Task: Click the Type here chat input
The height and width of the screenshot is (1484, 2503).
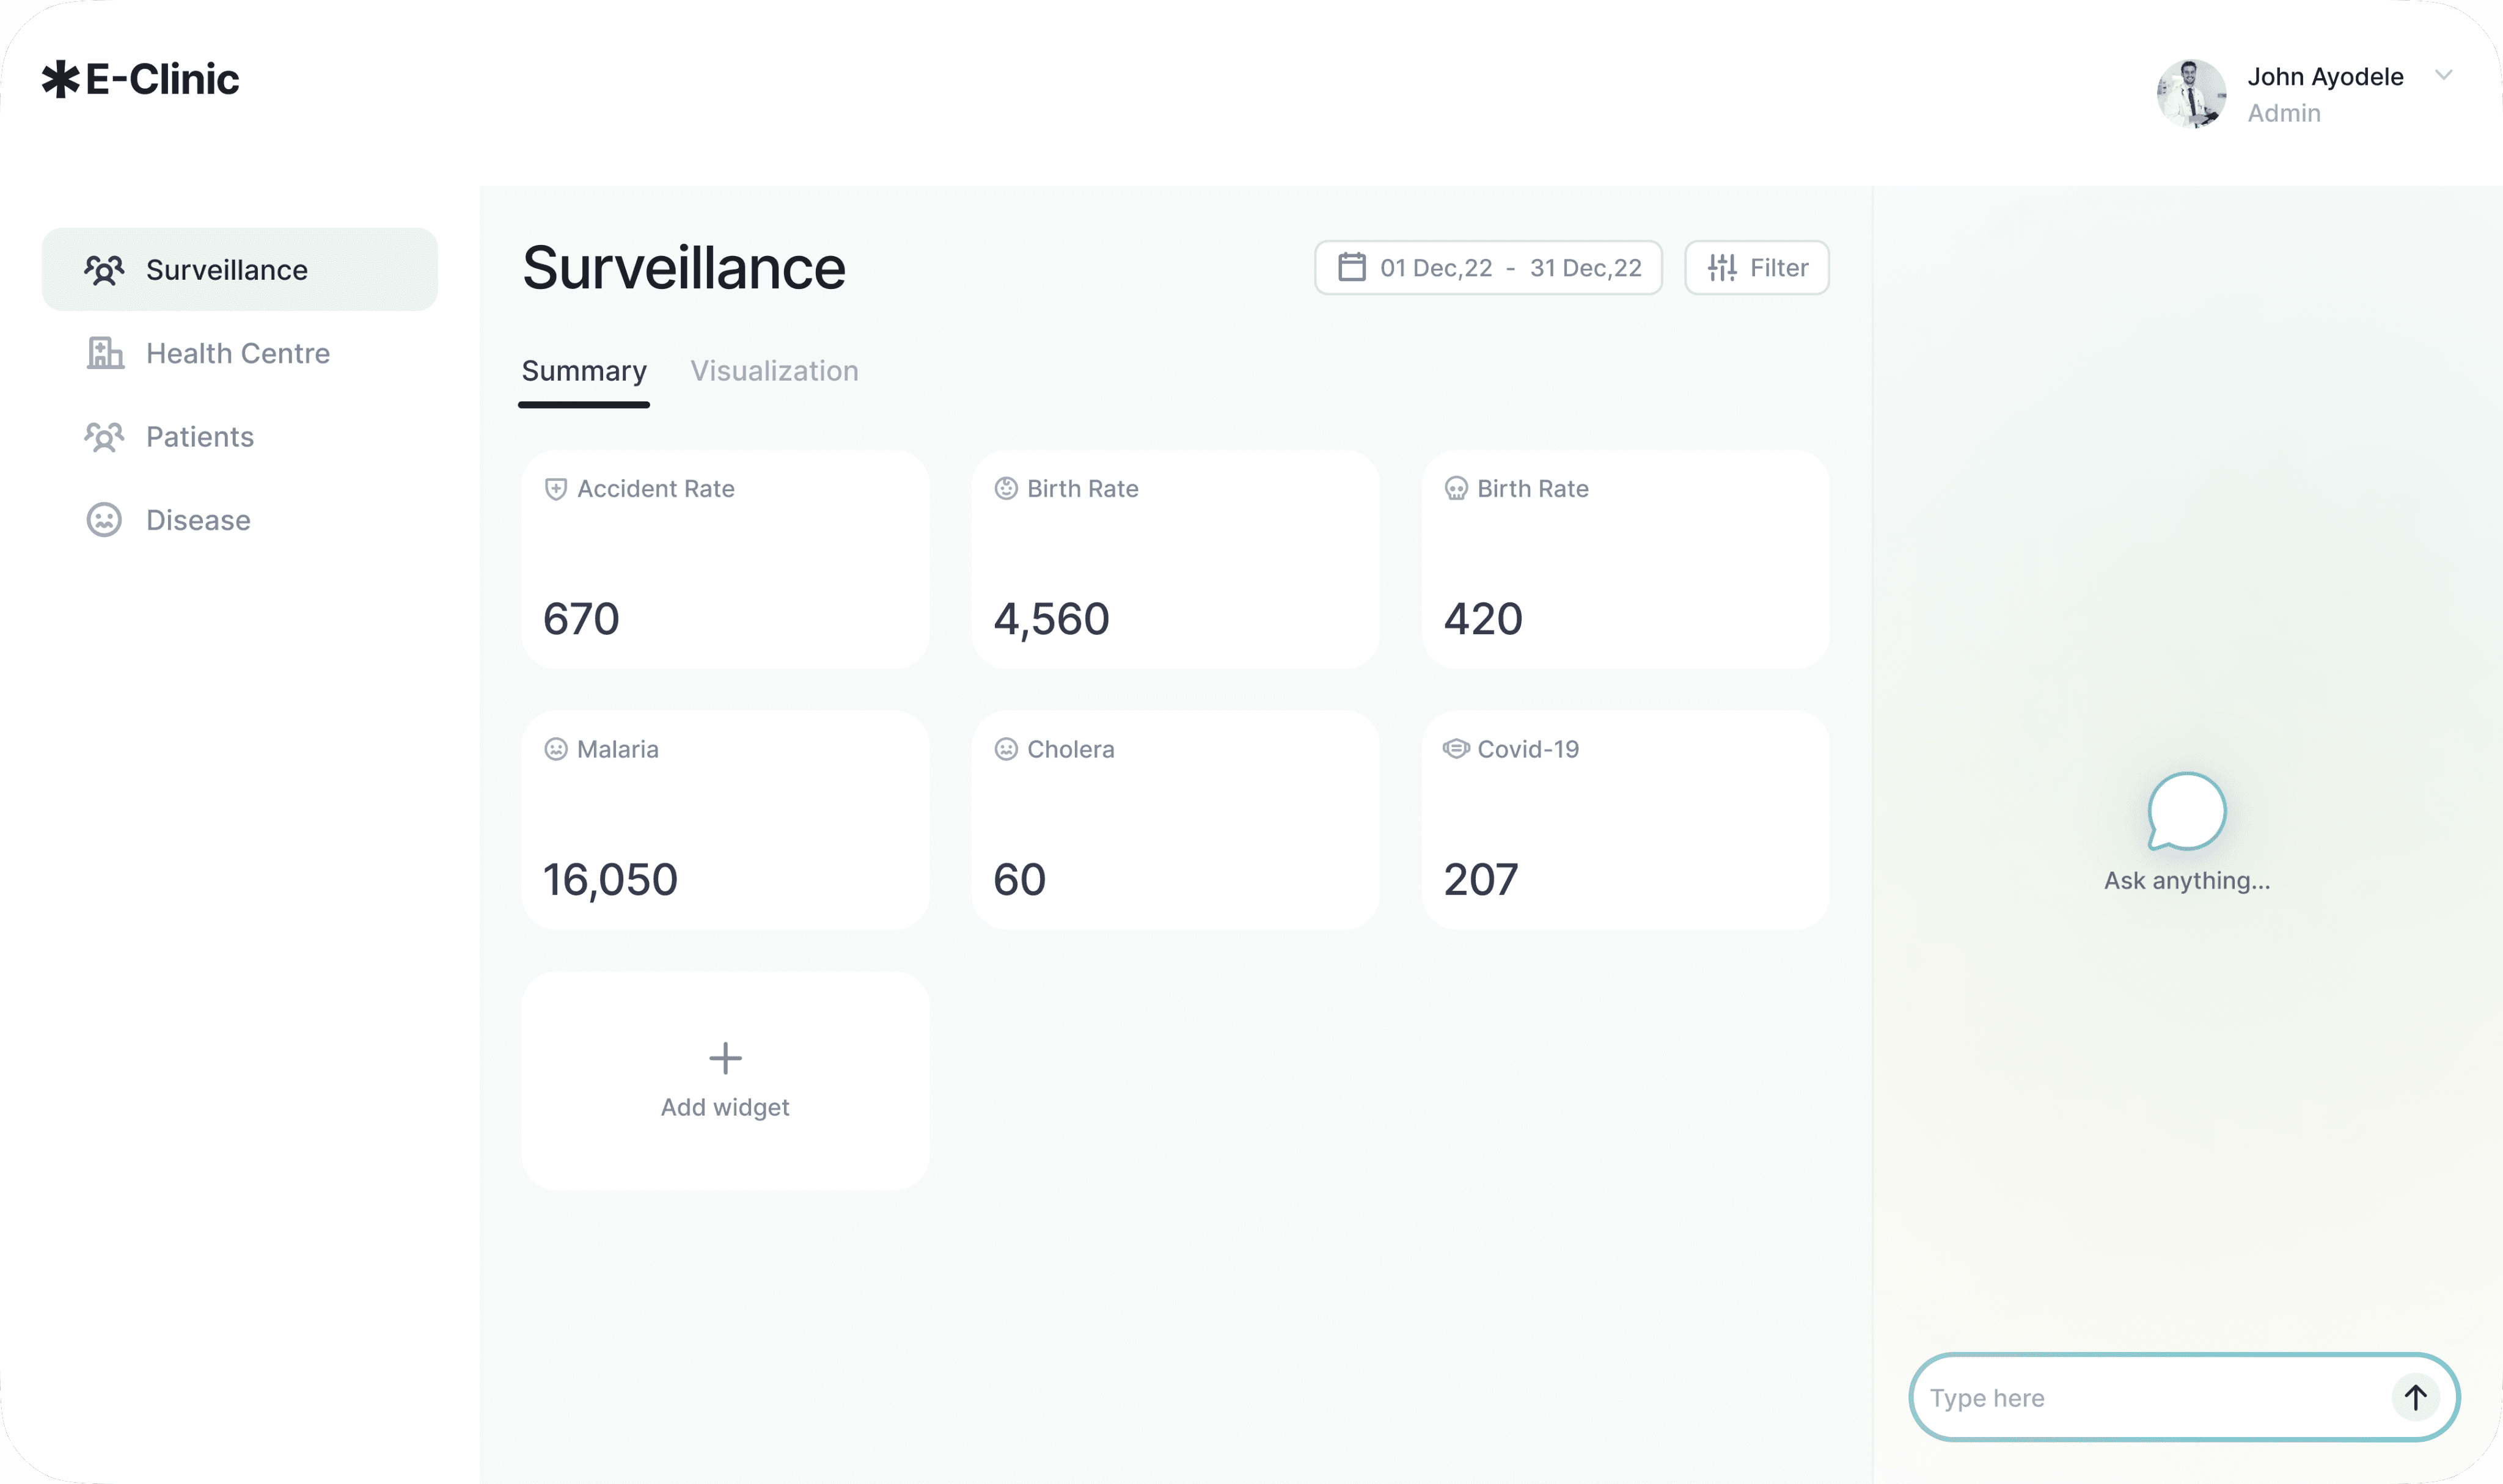Action: click(2150, 1397)
